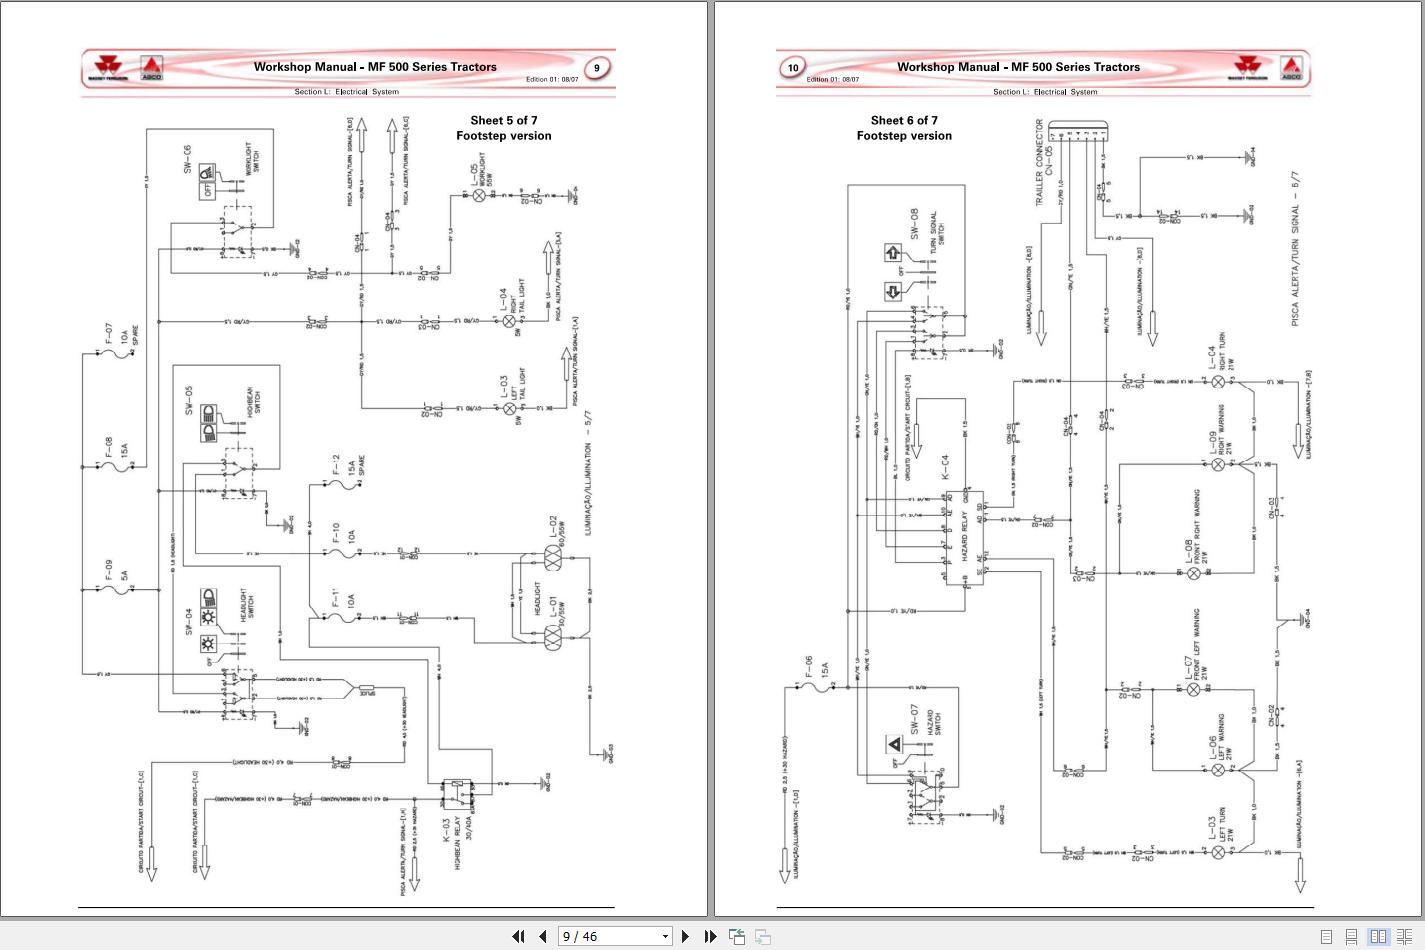This screenshot has height=950, width=1425.
Task: Click the 'PISCA ALERTA/TURN SIGNAL - 5/7' label
Action: tap(1297, 248)
